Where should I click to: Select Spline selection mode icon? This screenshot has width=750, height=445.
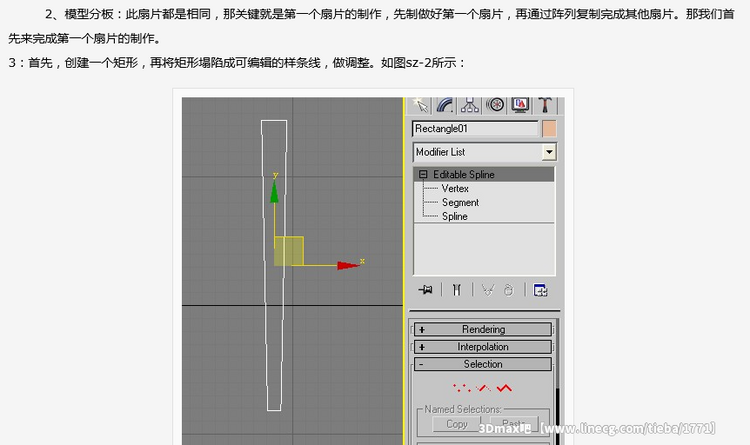[x=504, y=387]
